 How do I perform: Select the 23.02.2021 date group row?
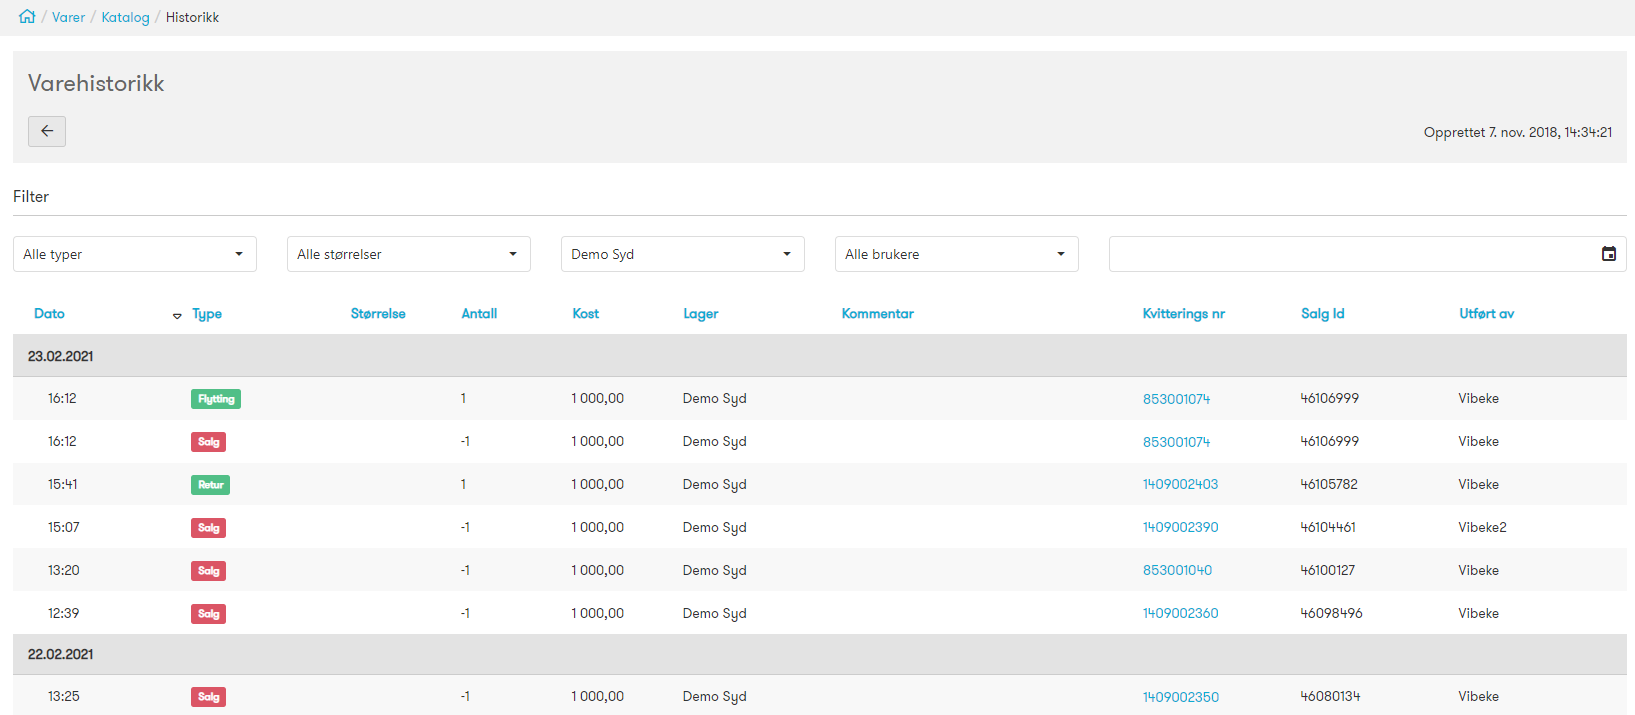pos(820,356)
